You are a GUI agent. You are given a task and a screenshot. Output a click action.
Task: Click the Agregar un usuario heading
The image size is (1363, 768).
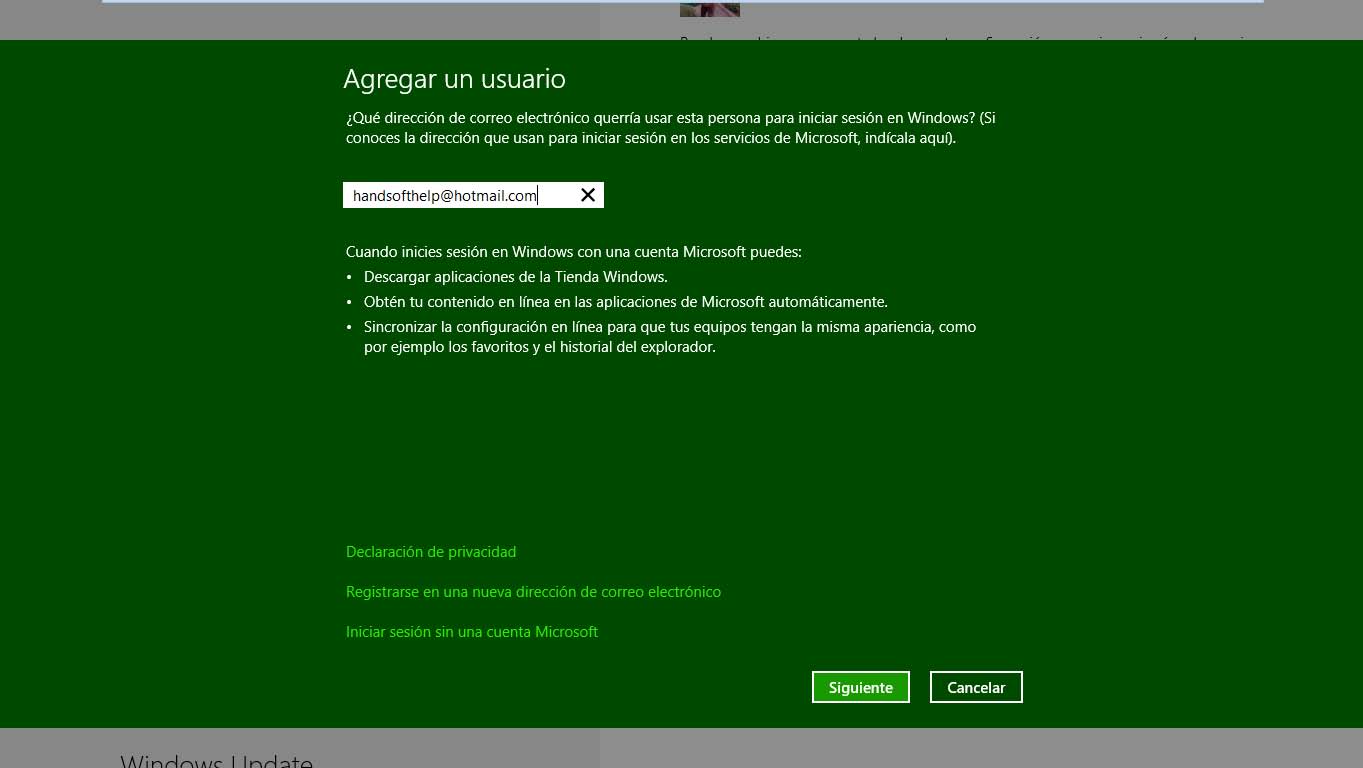tap(454, 79)
